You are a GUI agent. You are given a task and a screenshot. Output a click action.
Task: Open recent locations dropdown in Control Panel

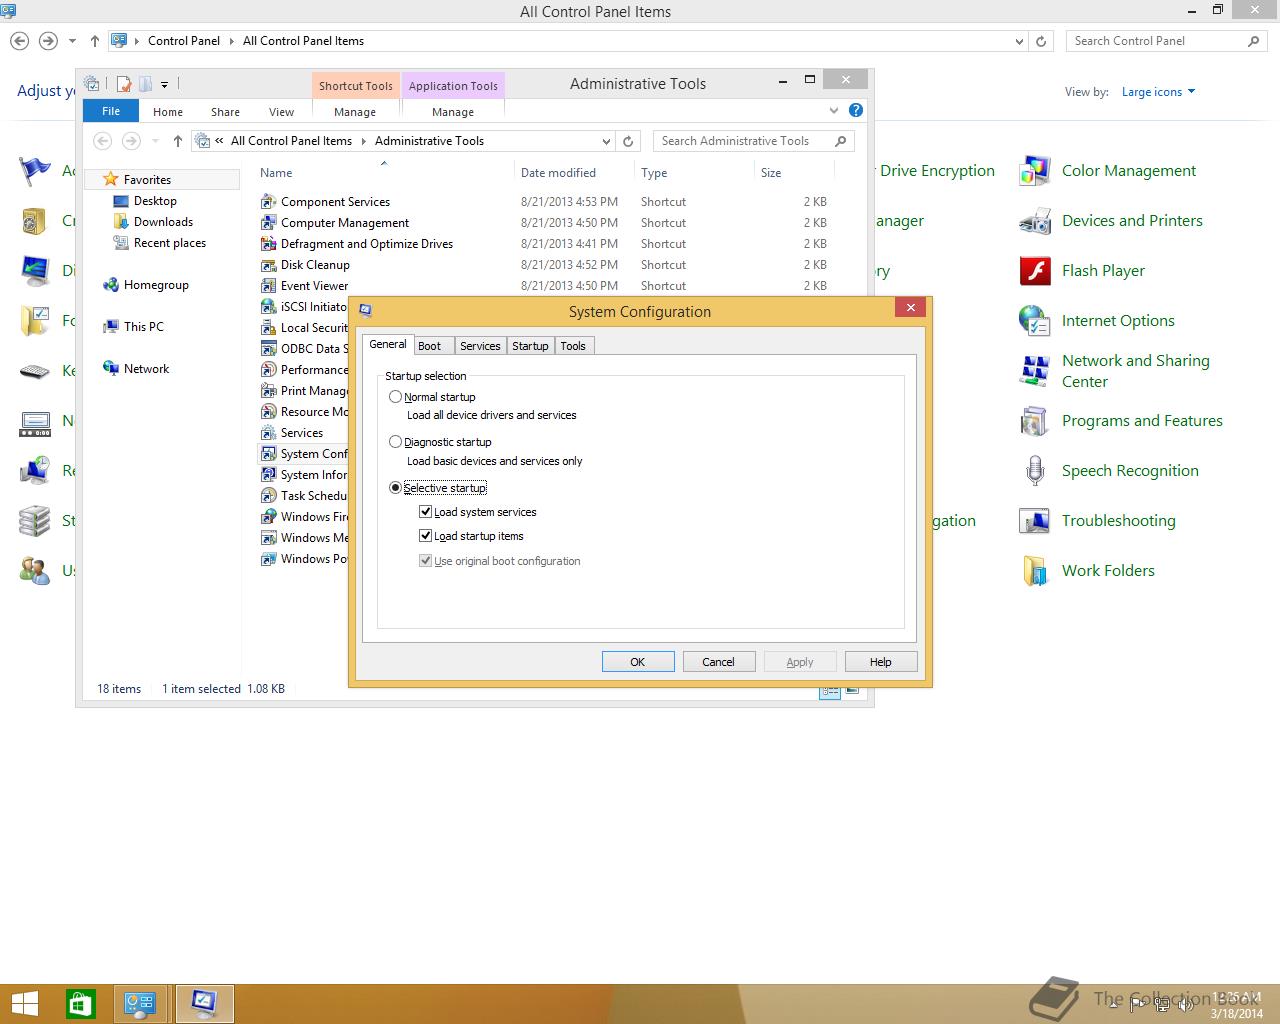[x=72, y=41]
